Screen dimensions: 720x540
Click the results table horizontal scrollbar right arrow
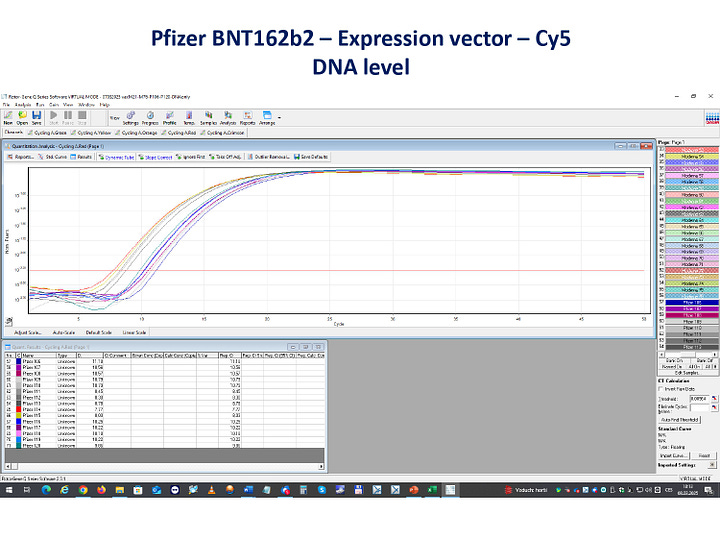point(321,467)
